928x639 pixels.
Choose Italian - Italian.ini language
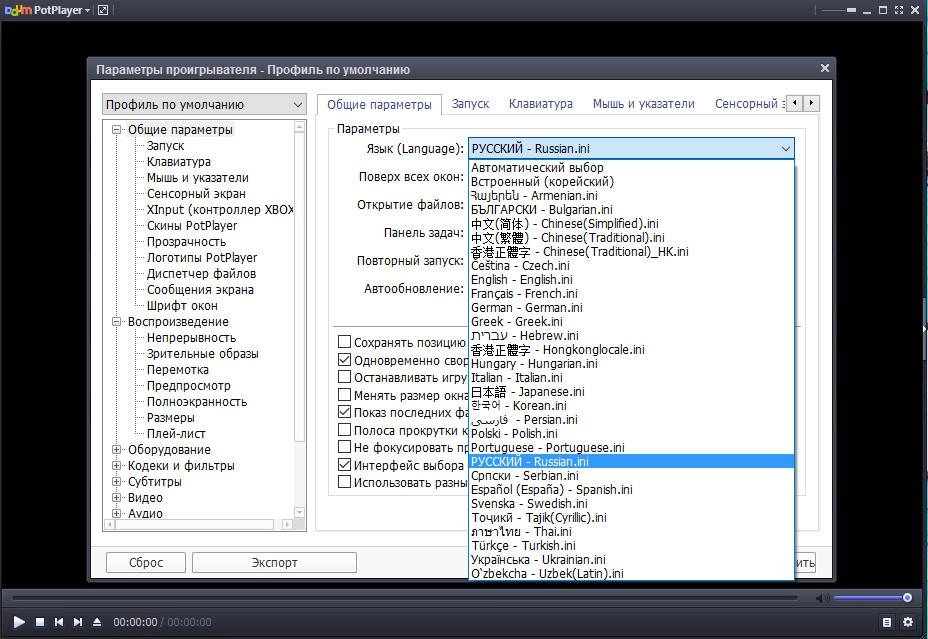pos(631,377)
